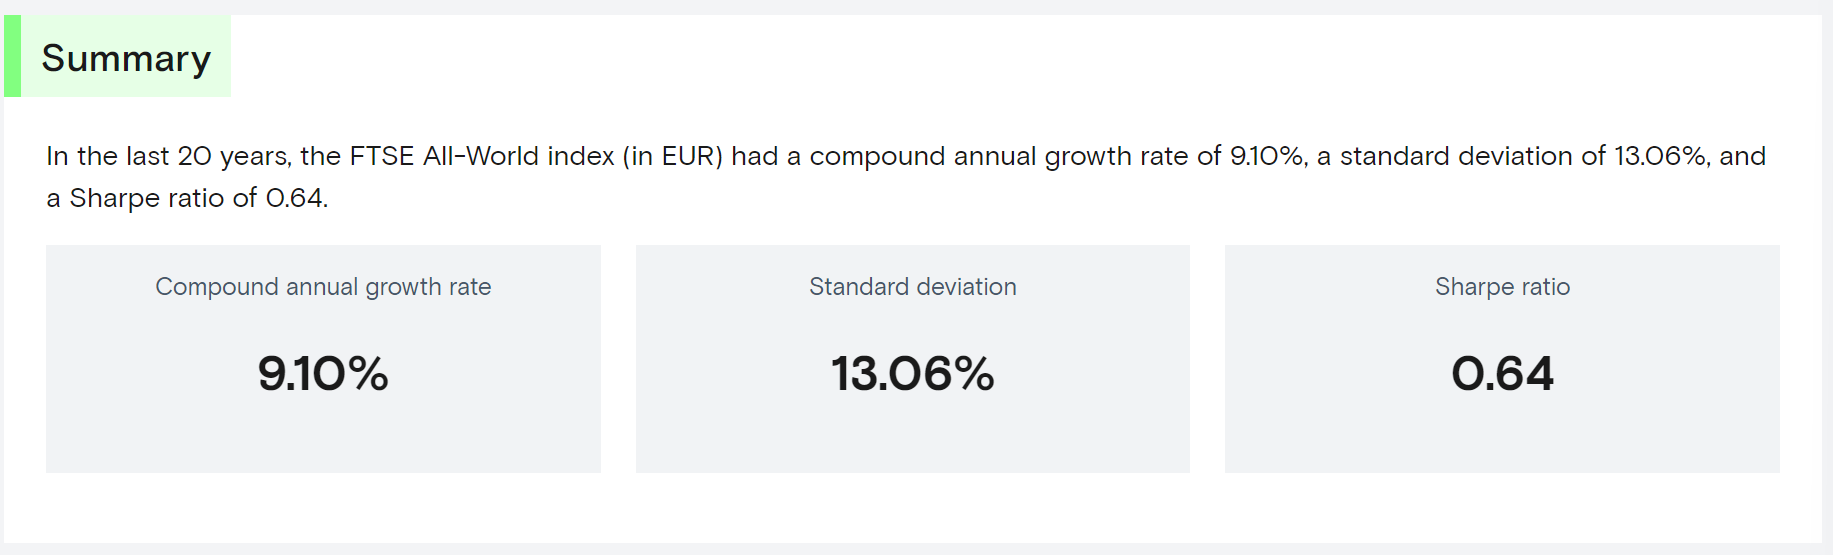Click the "Sharpe ratio" card label
The height and width of the screenshot is (555, 1833).
click(1502, 287)
